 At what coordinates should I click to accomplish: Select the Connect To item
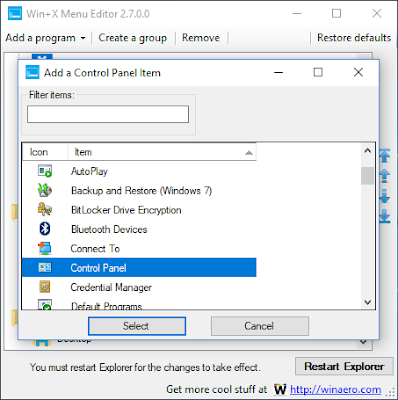(x=139, y=248)
